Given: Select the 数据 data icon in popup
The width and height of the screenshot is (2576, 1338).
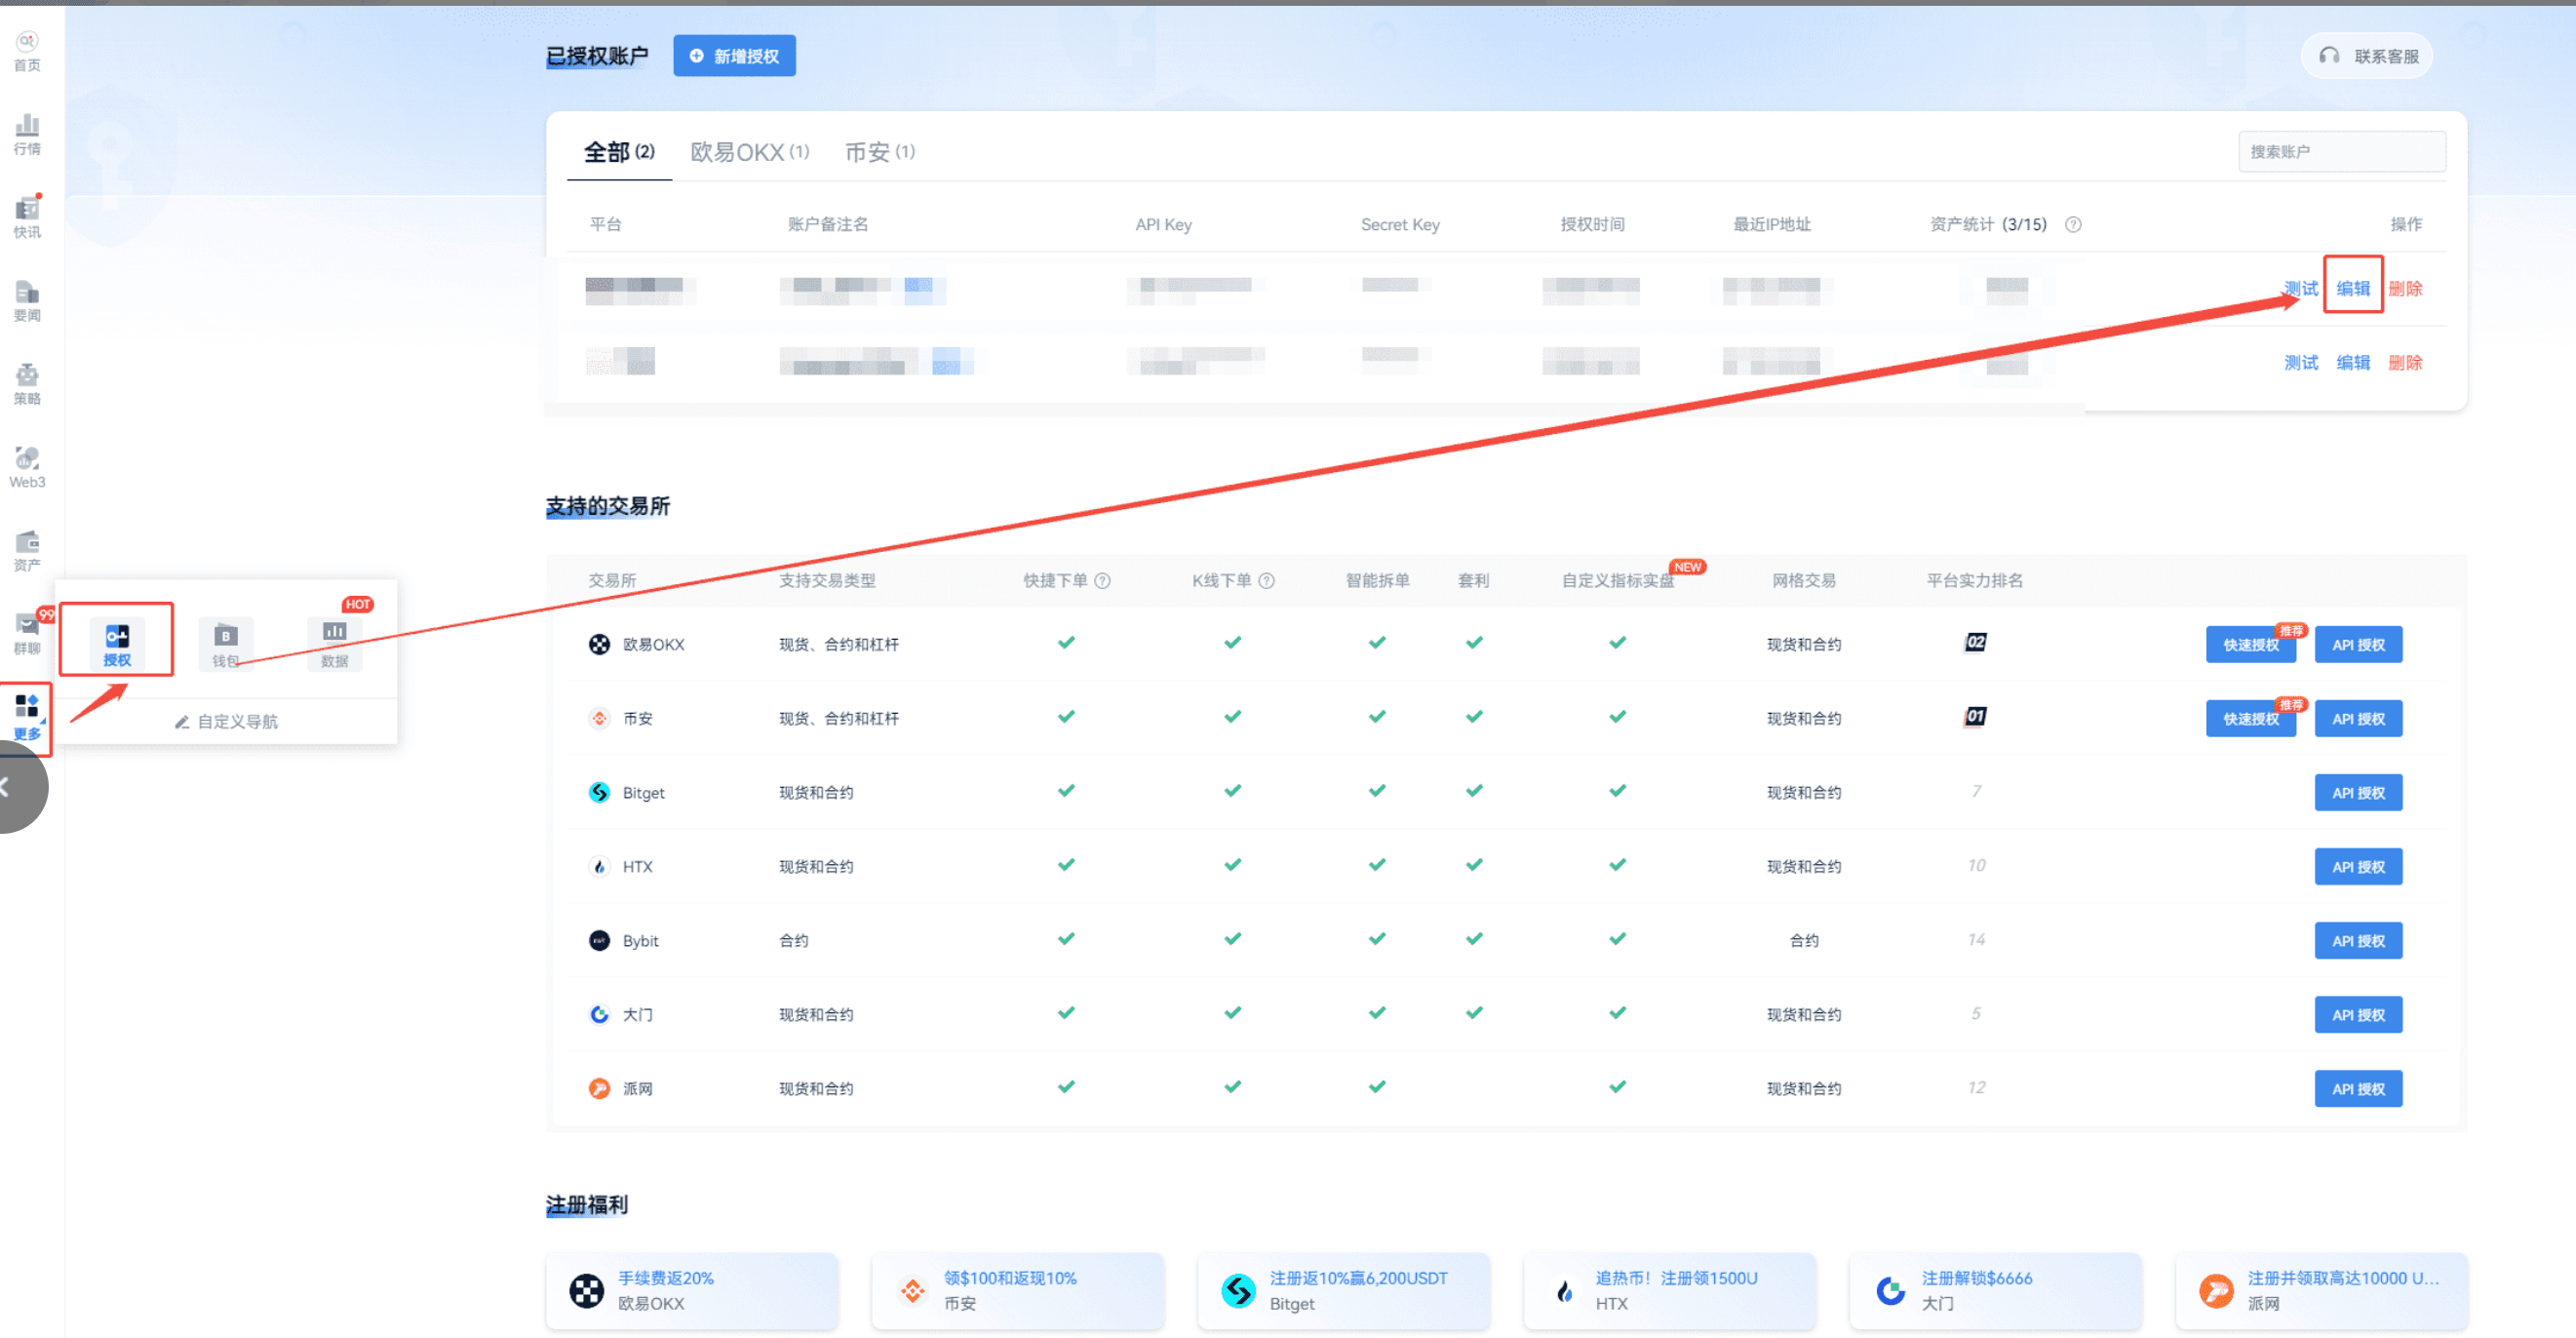Looking at the screenshot, I should tap(334, 643).
